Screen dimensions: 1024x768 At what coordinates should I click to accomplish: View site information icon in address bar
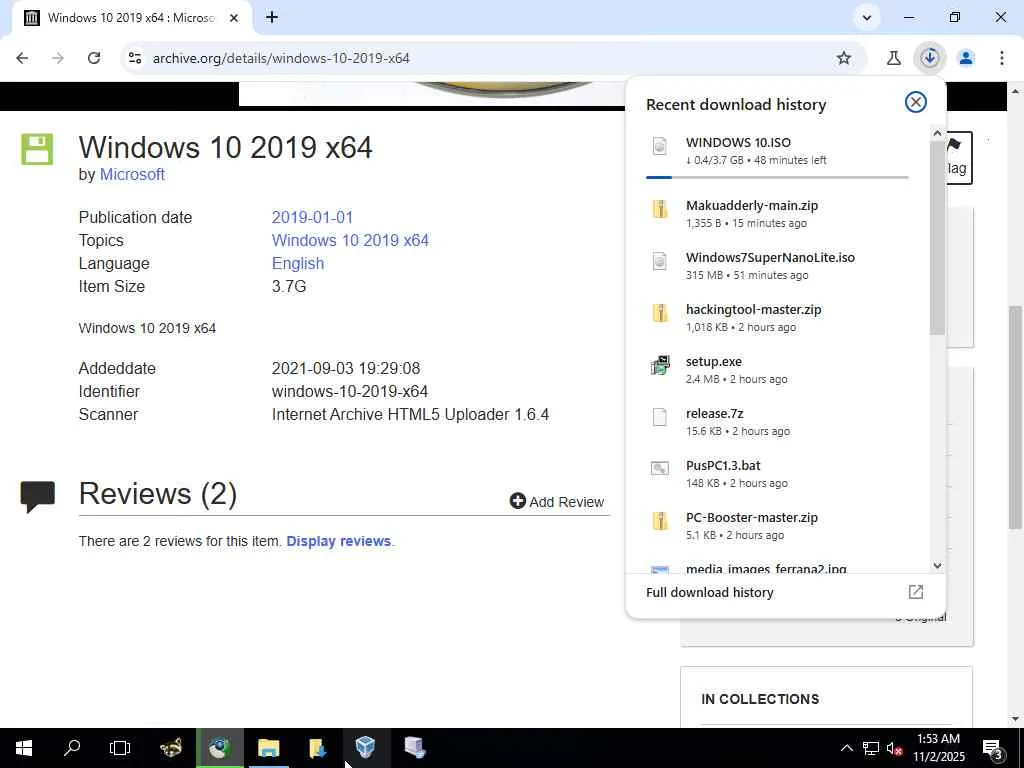pos(135,58)
